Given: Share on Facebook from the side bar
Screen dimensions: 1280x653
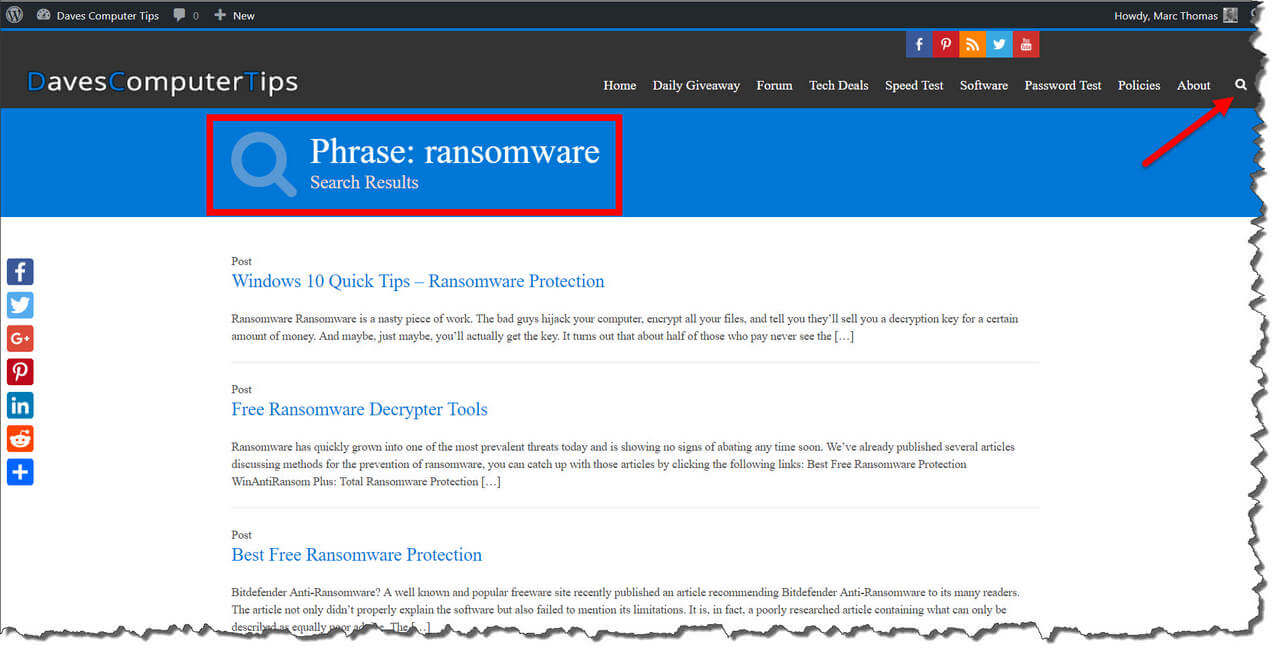Looking at the screenshot, I should pyautogui.click(x=20, y=271).
